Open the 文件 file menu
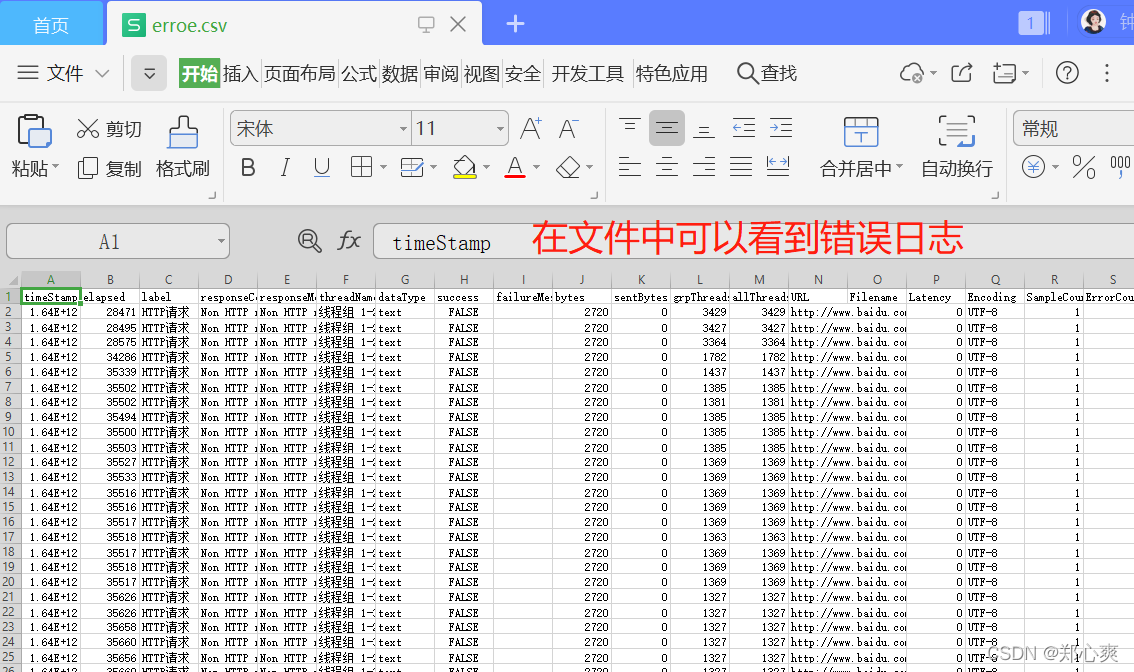1134x672 pixels. (x=63, y=73)
